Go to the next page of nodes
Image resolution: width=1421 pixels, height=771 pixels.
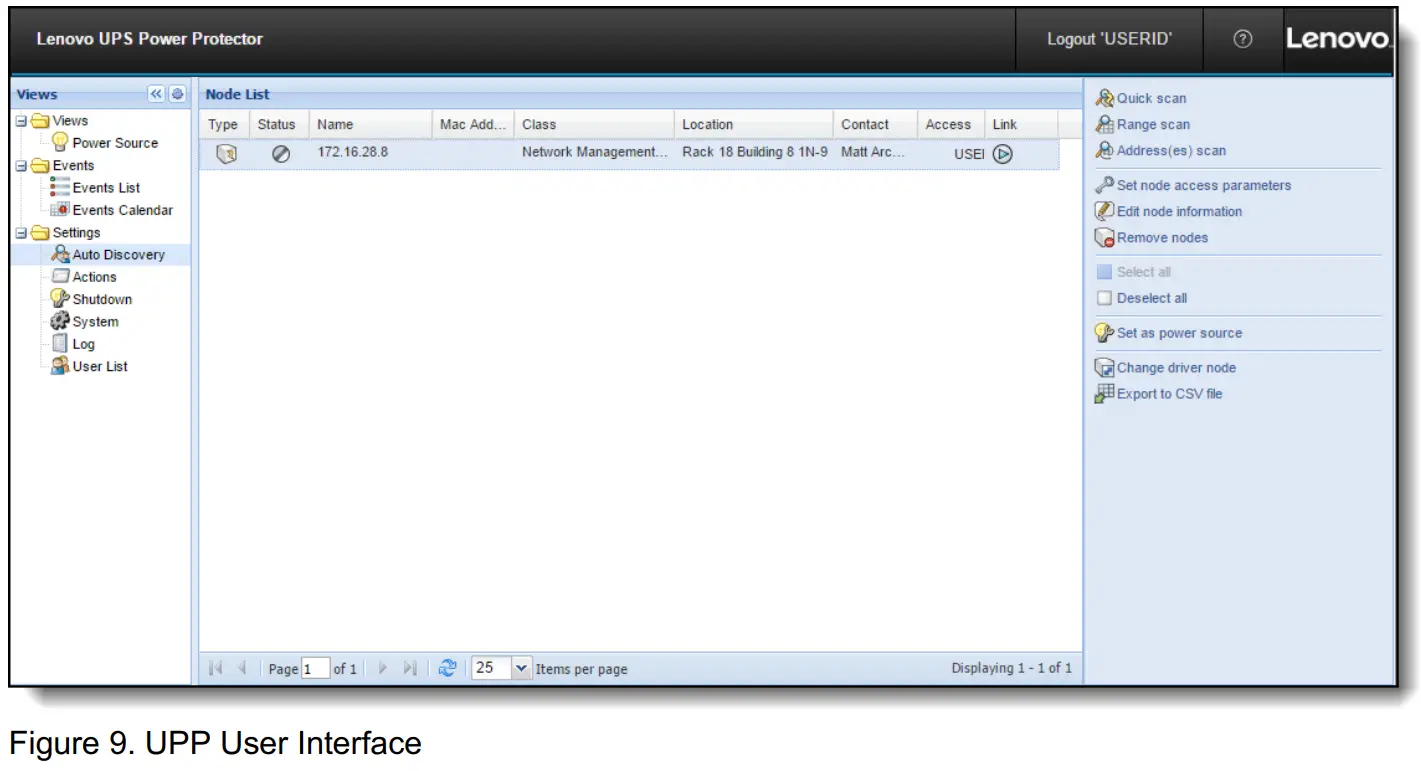click(x=382, y=668)
